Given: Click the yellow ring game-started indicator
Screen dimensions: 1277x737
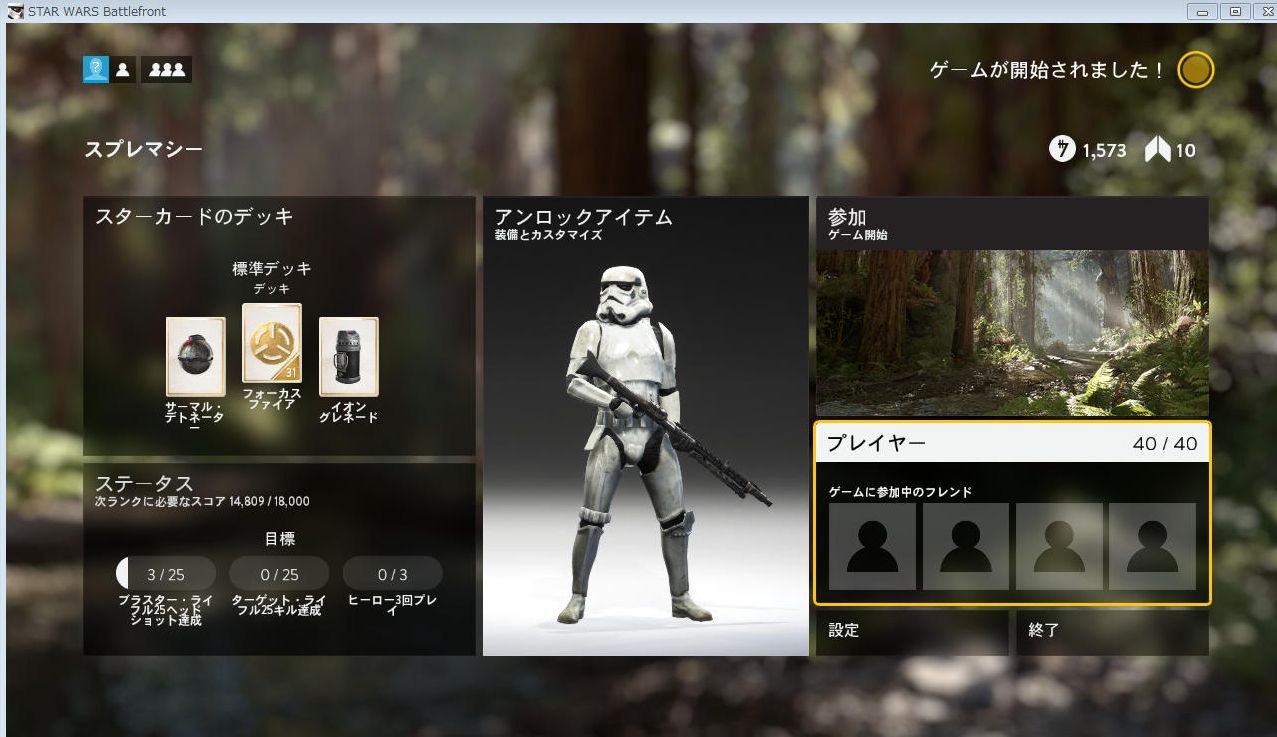Looking at the screenshot, I should point(1195,70).
